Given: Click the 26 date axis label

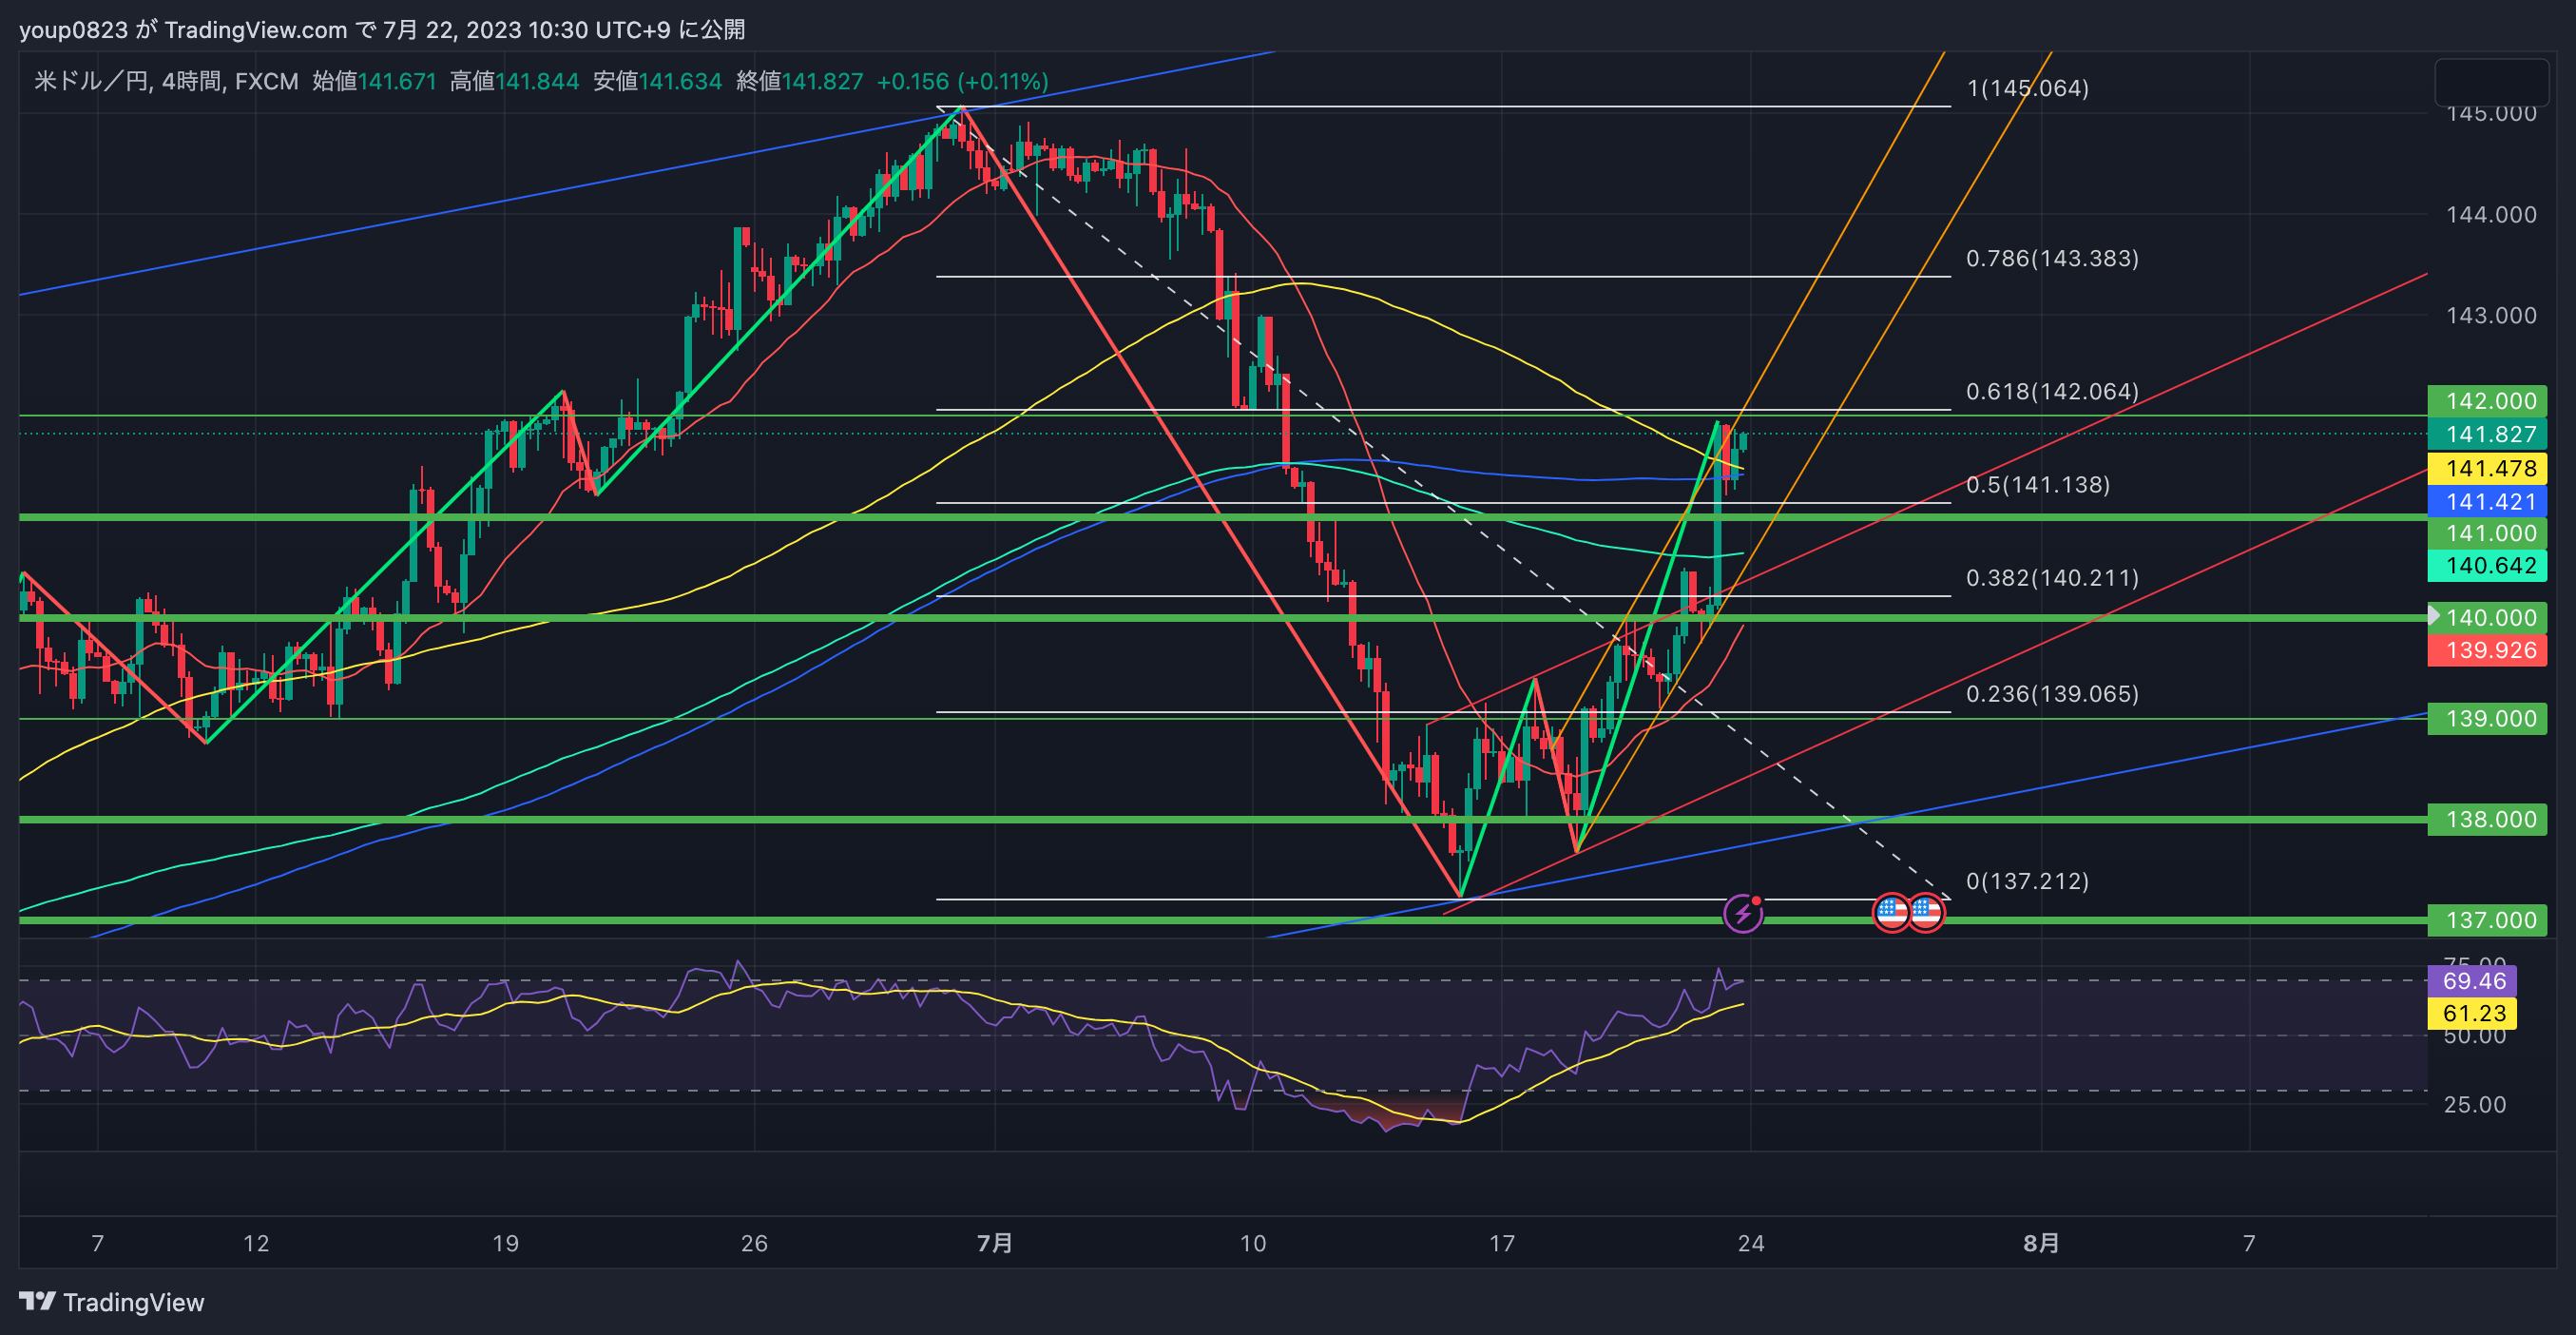Looking at the screenshot, I should coord(754,1243).
